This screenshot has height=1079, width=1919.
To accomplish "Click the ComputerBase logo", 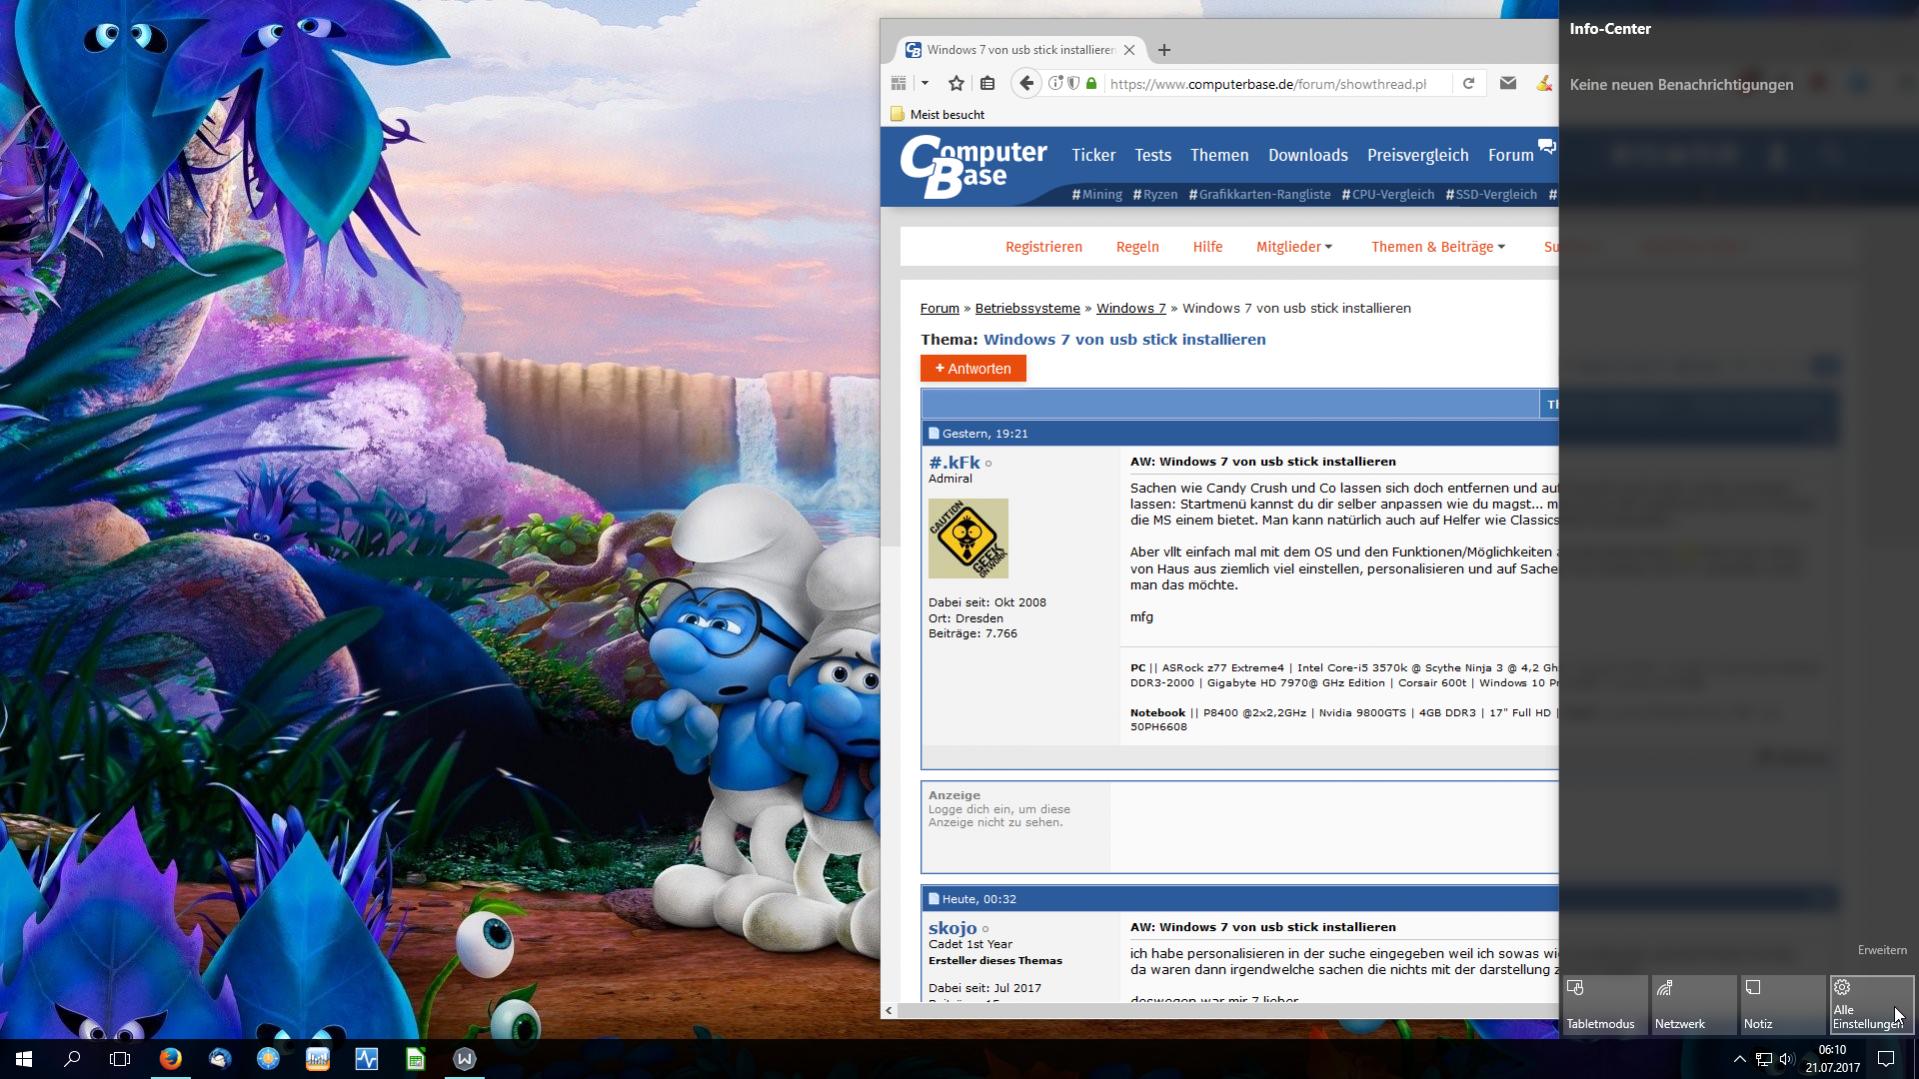I will (973, 167).
